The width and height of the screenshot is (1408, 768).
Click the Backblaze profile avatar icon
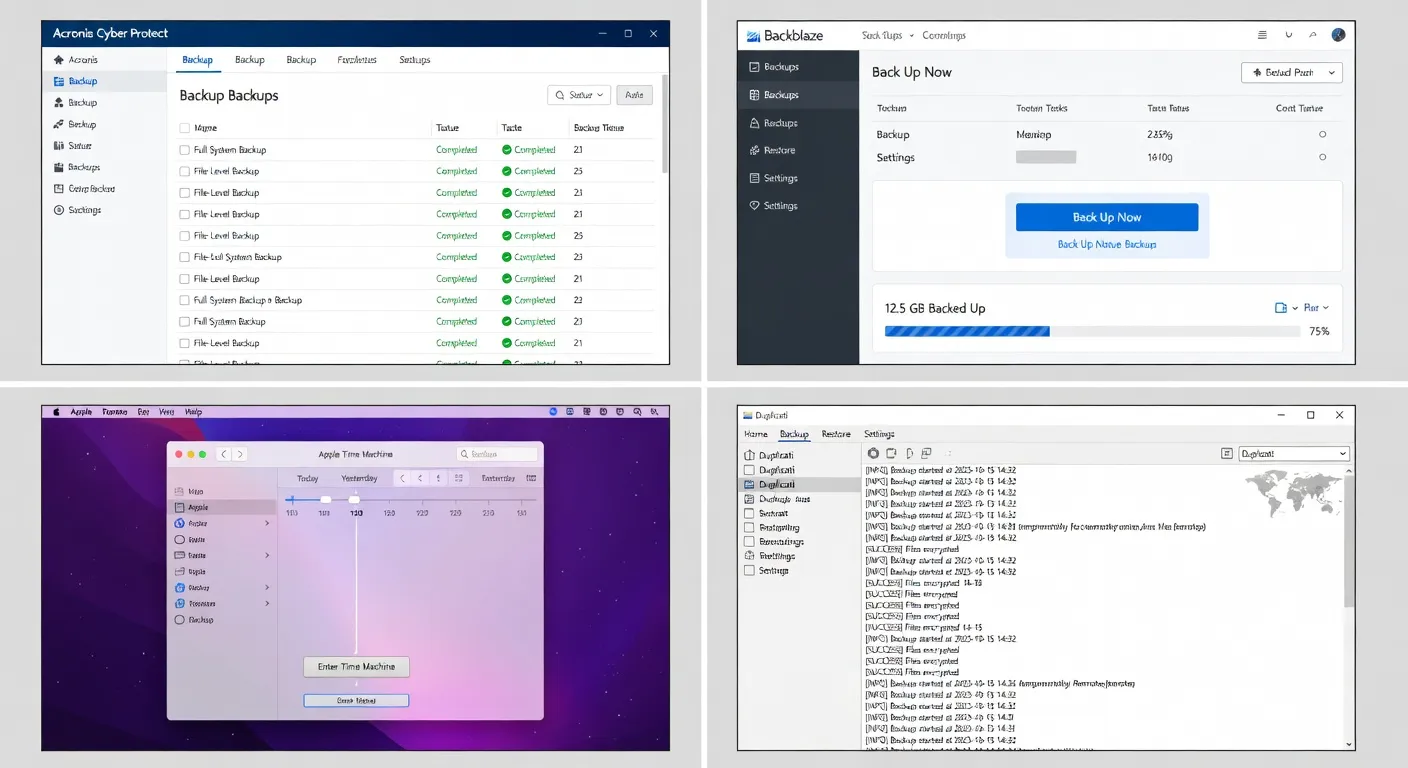[x=1338, y=33]
